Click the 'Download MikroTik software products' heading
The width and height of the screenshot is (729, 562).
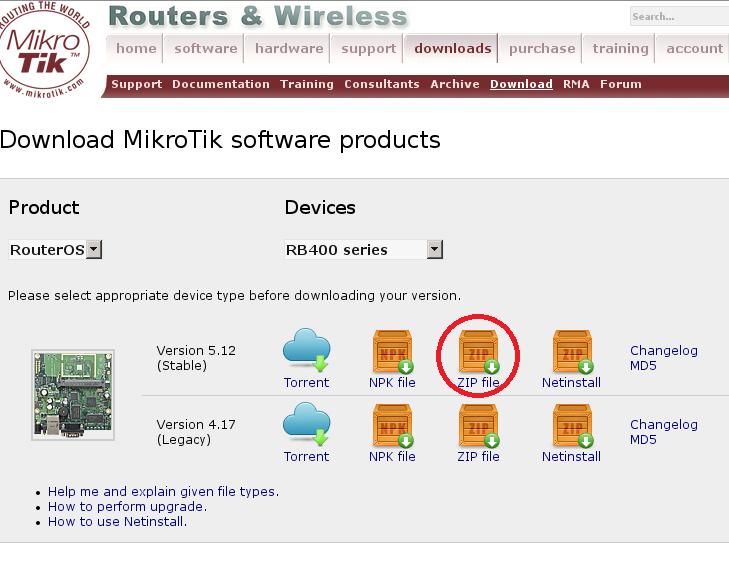click(x=220, y=140)
